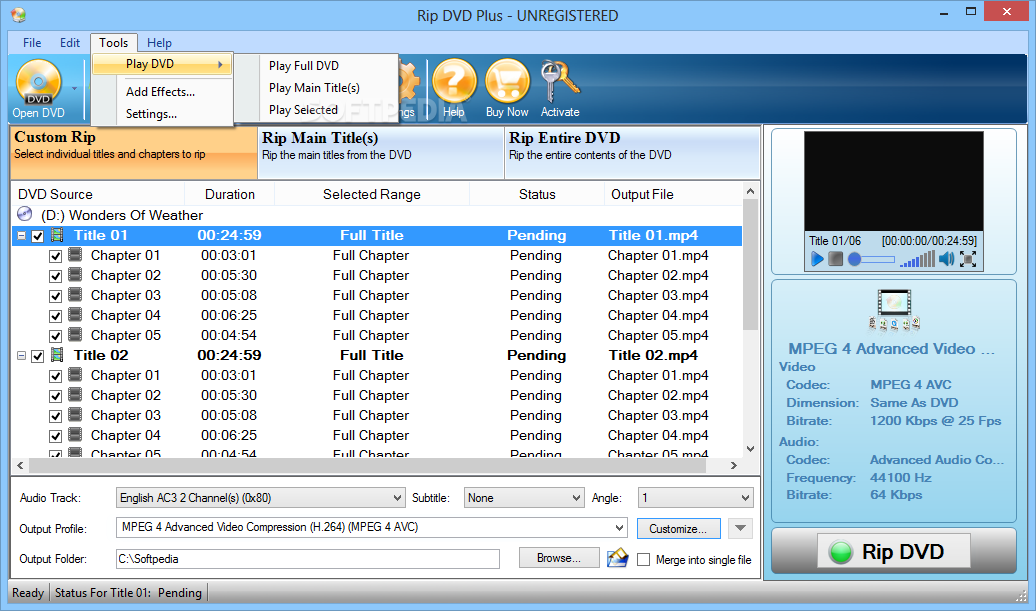1036x611 pixels.
Task: Open the Audio Track dropdown
Action: (x=260, y=497)
